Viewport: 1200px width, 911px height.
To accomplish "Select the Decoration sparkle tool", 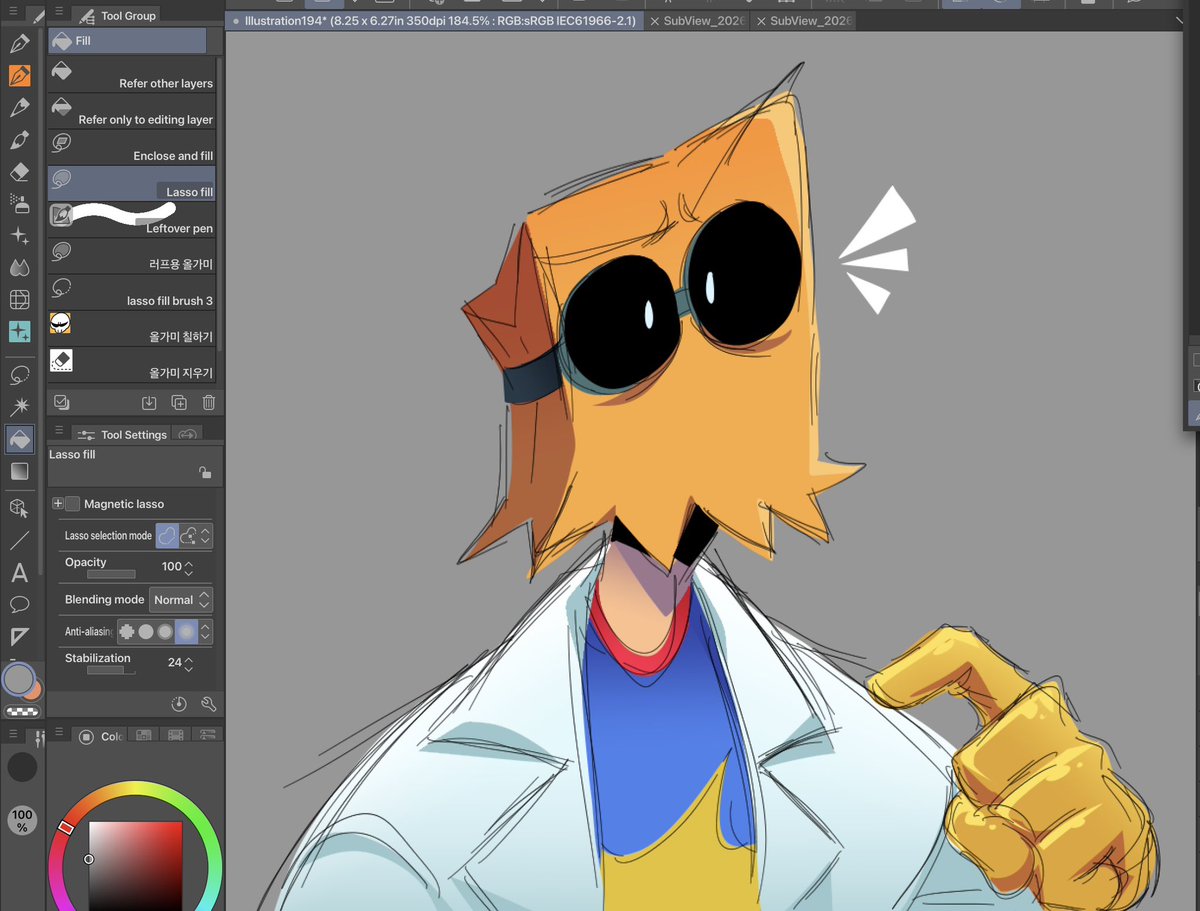I will pyautogui.click(x=19, y=236).
